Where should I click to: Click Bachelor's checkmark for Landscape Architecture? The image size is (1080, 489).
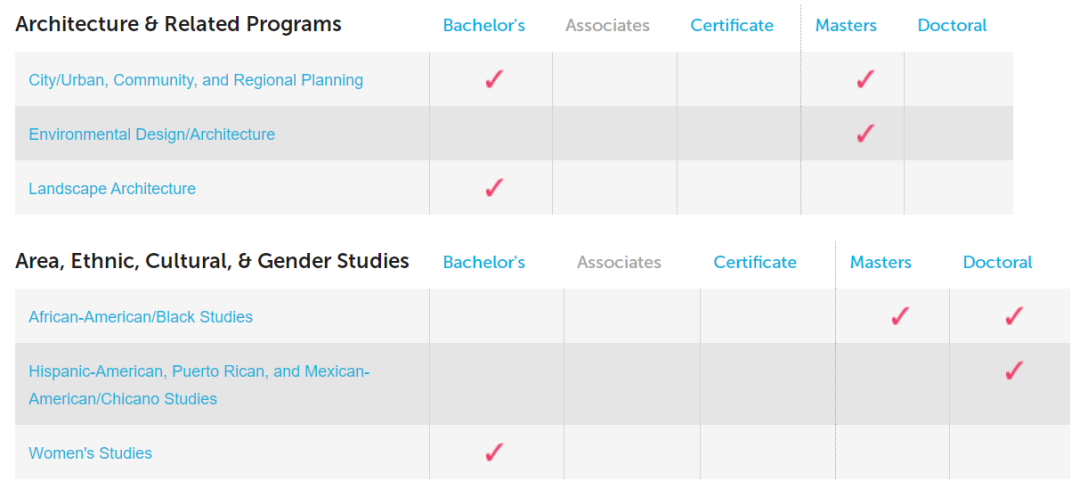tap(494, 187)
